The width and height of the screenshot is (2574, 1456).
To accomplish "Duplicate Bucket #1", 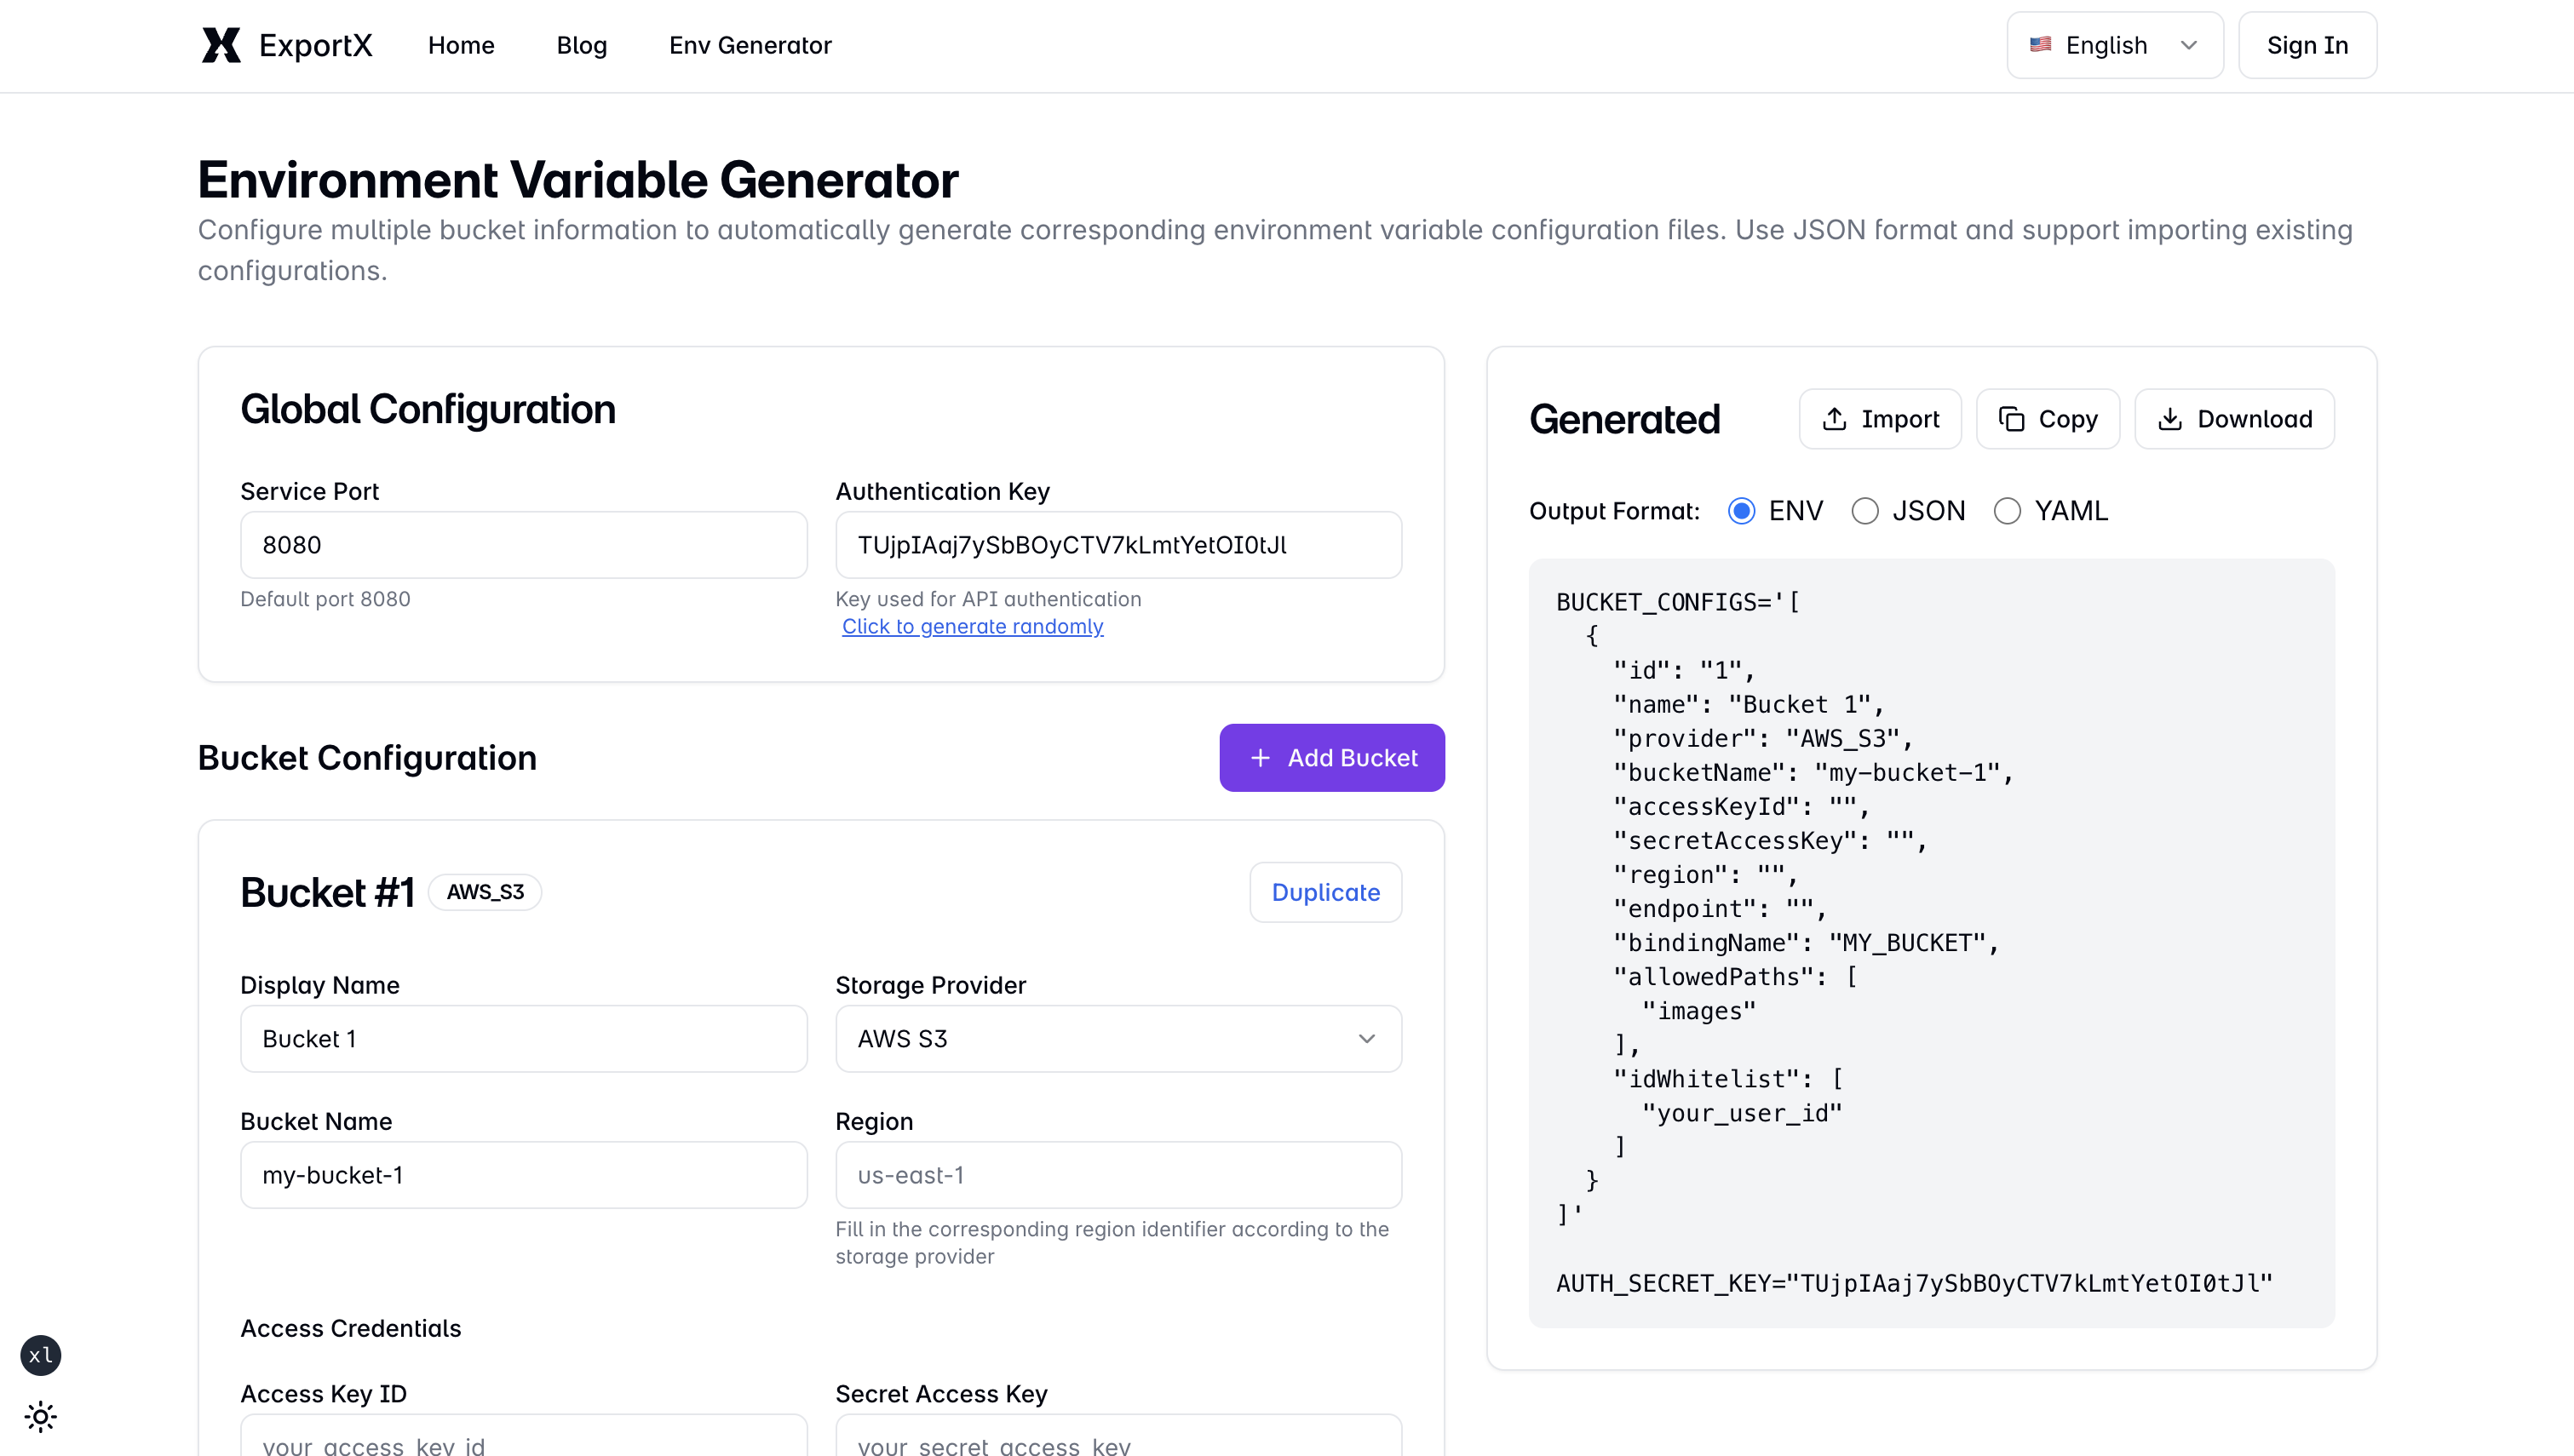I will pyautogui.click(x=1325, y=892).
